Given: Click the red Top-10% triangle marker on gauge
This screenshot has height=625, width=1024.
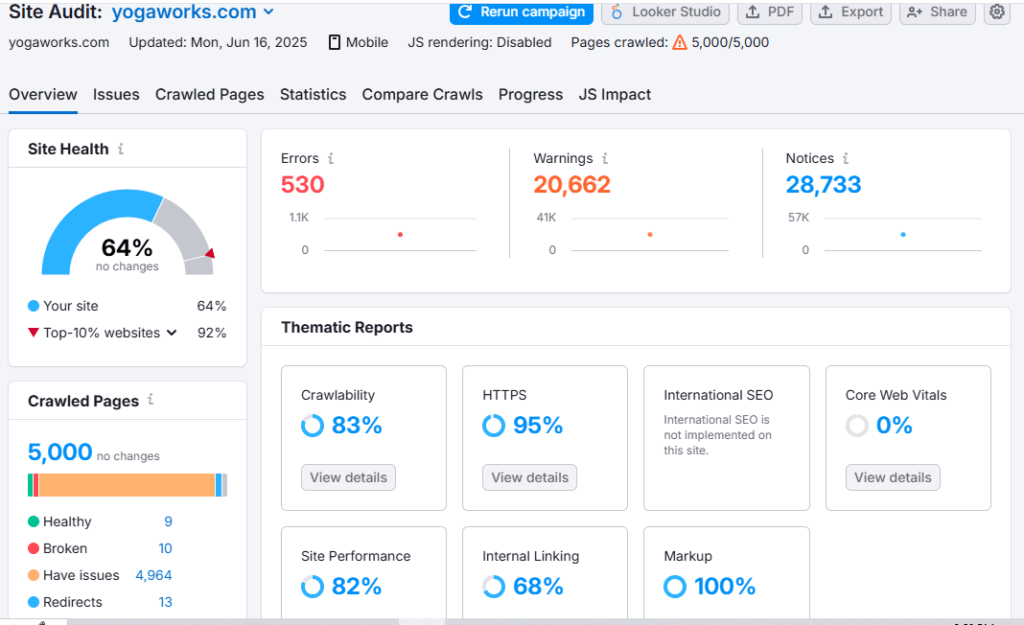Looking at the screenshot, I should pos(210,253).
